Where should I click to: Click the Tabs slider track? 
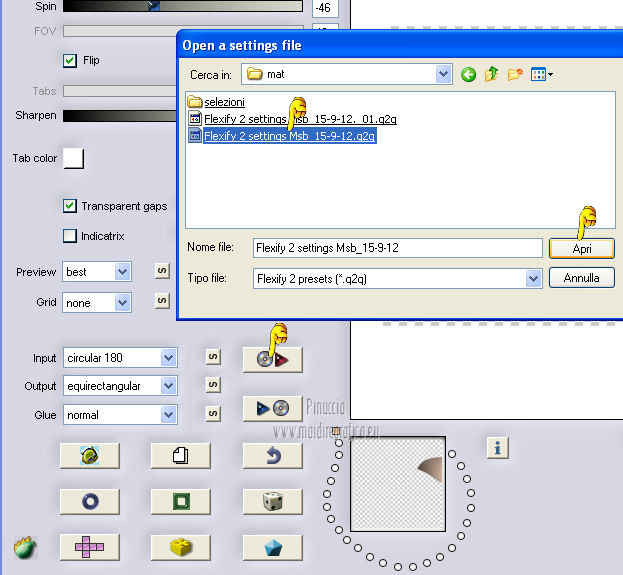click(x=119, y=91)
